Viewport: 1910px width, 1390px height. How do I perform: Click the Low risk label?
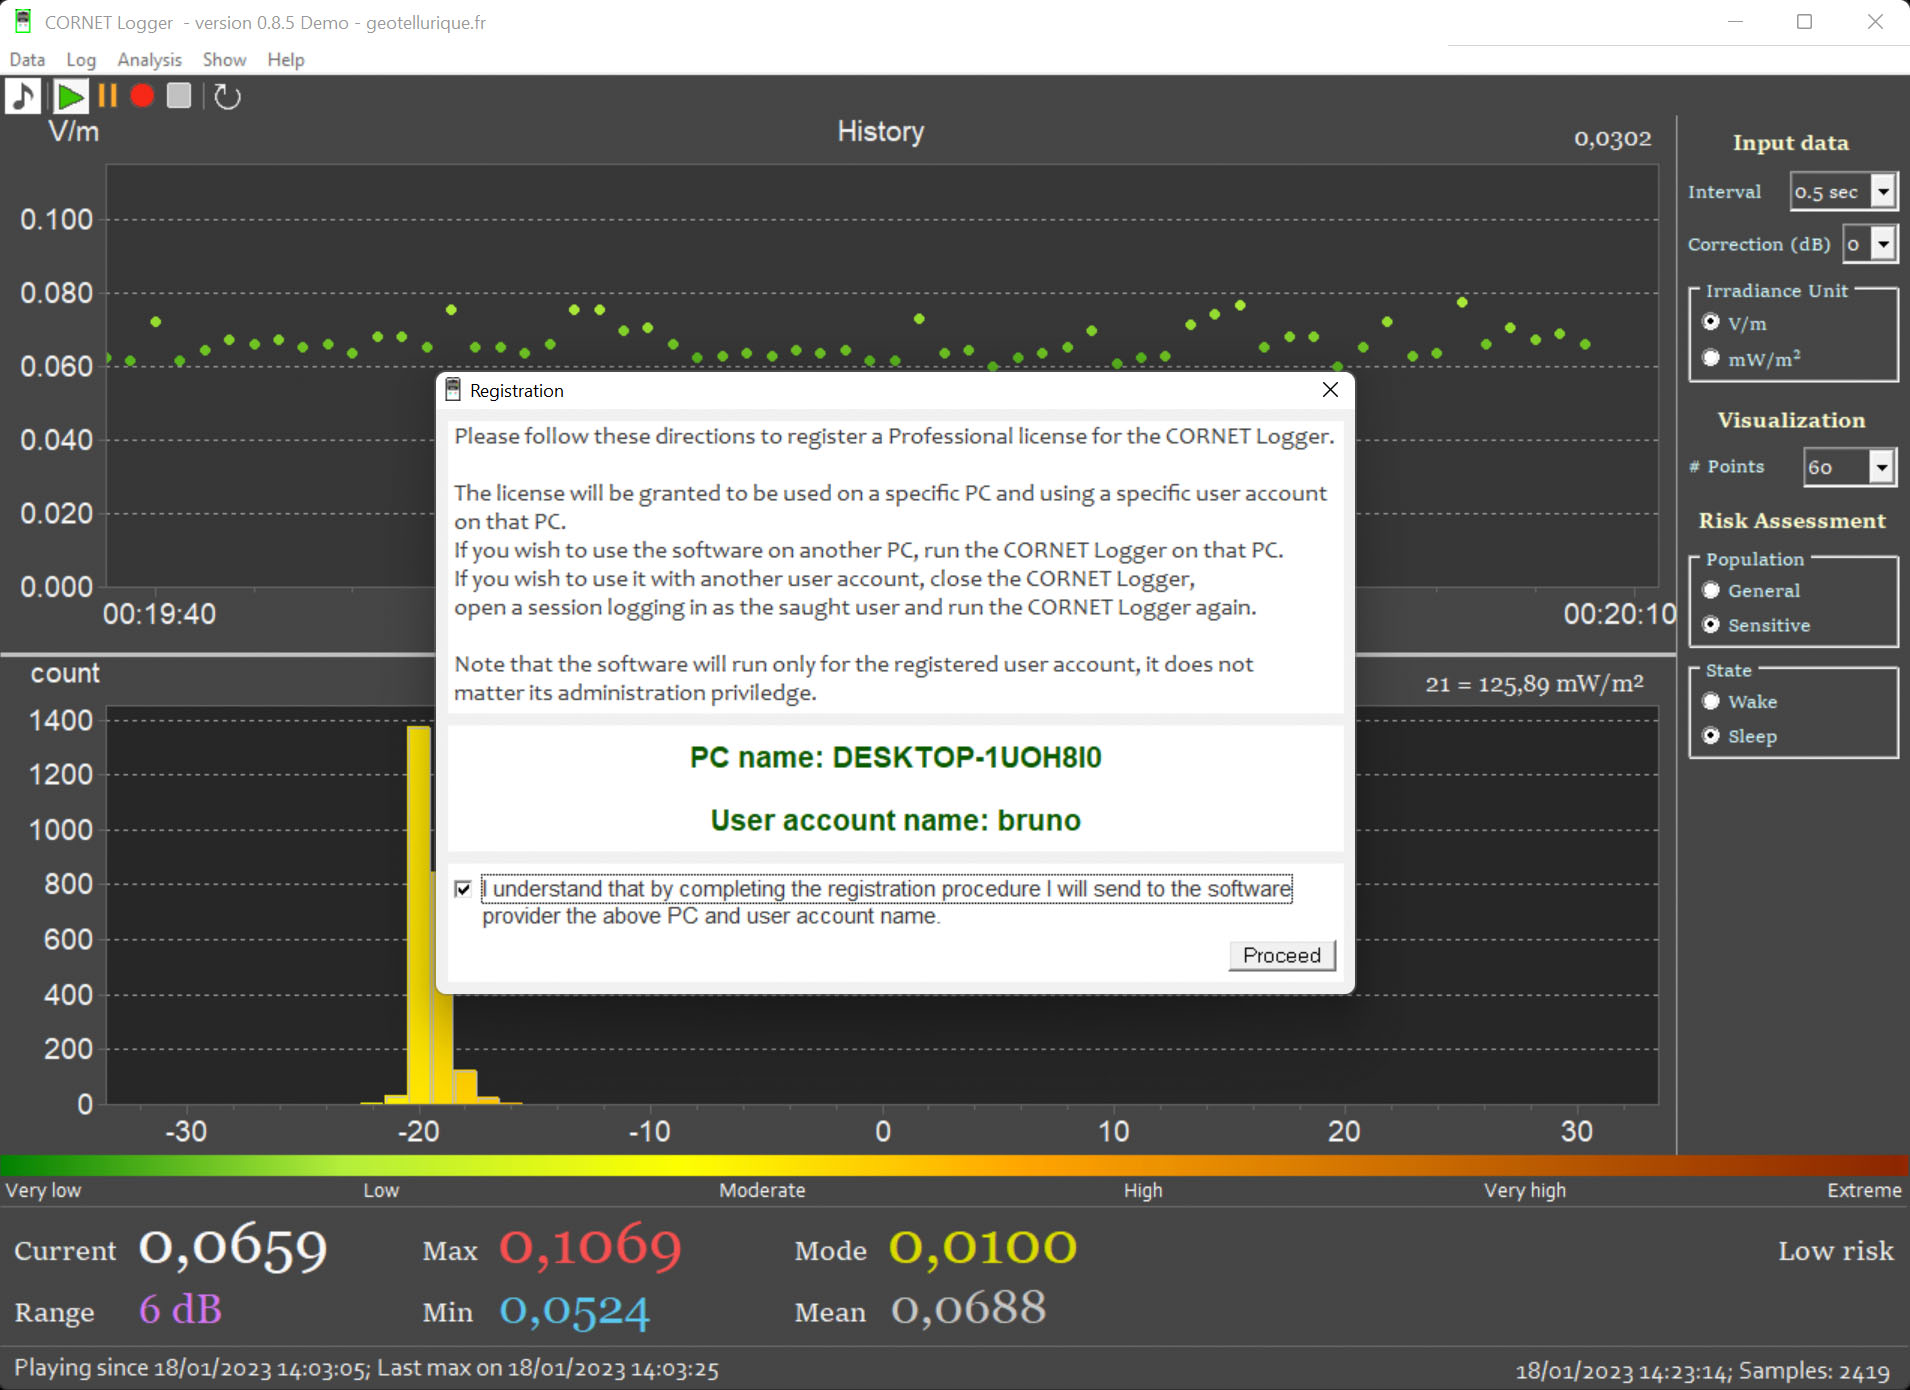[x=1835, y=1251]
